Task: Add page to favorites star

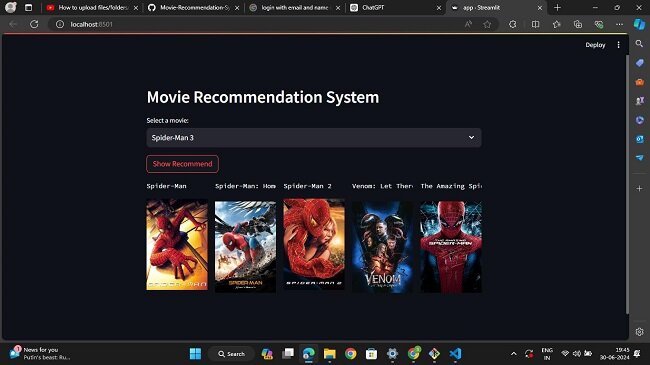Action: coord(487,24)
